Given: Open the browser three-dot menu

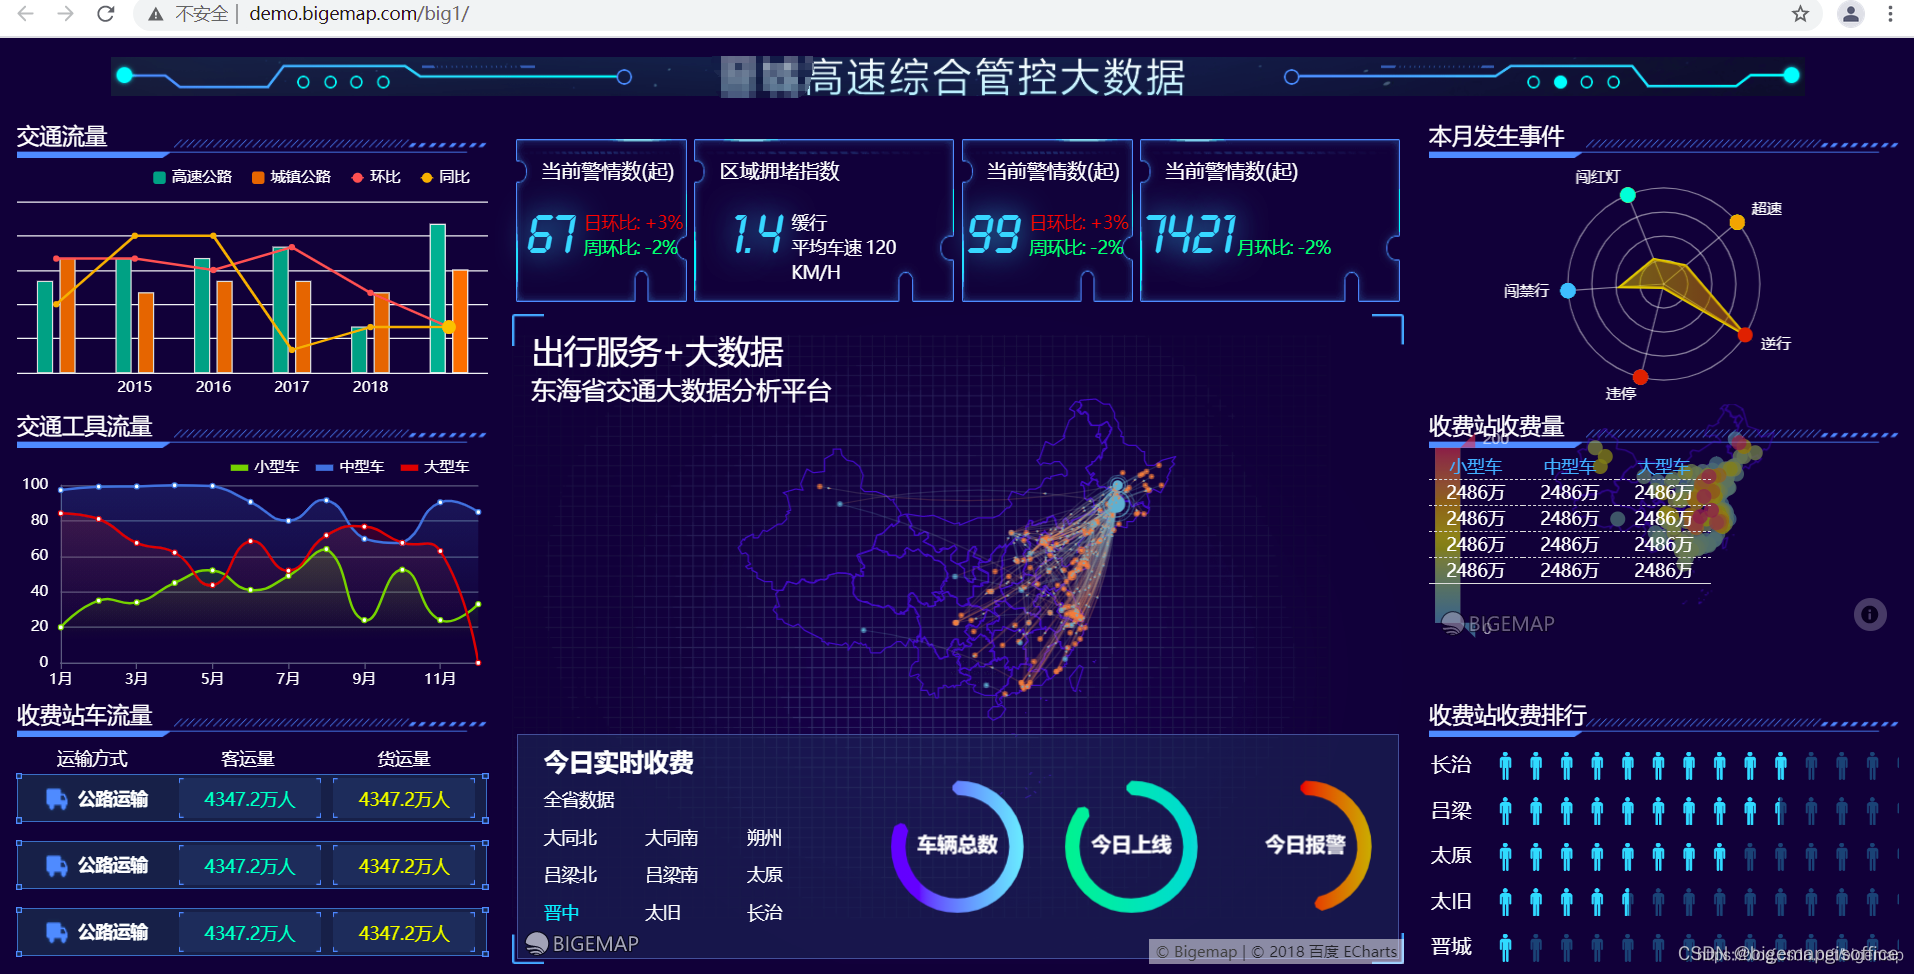Looking at the screenshot, I should 1890,14.
